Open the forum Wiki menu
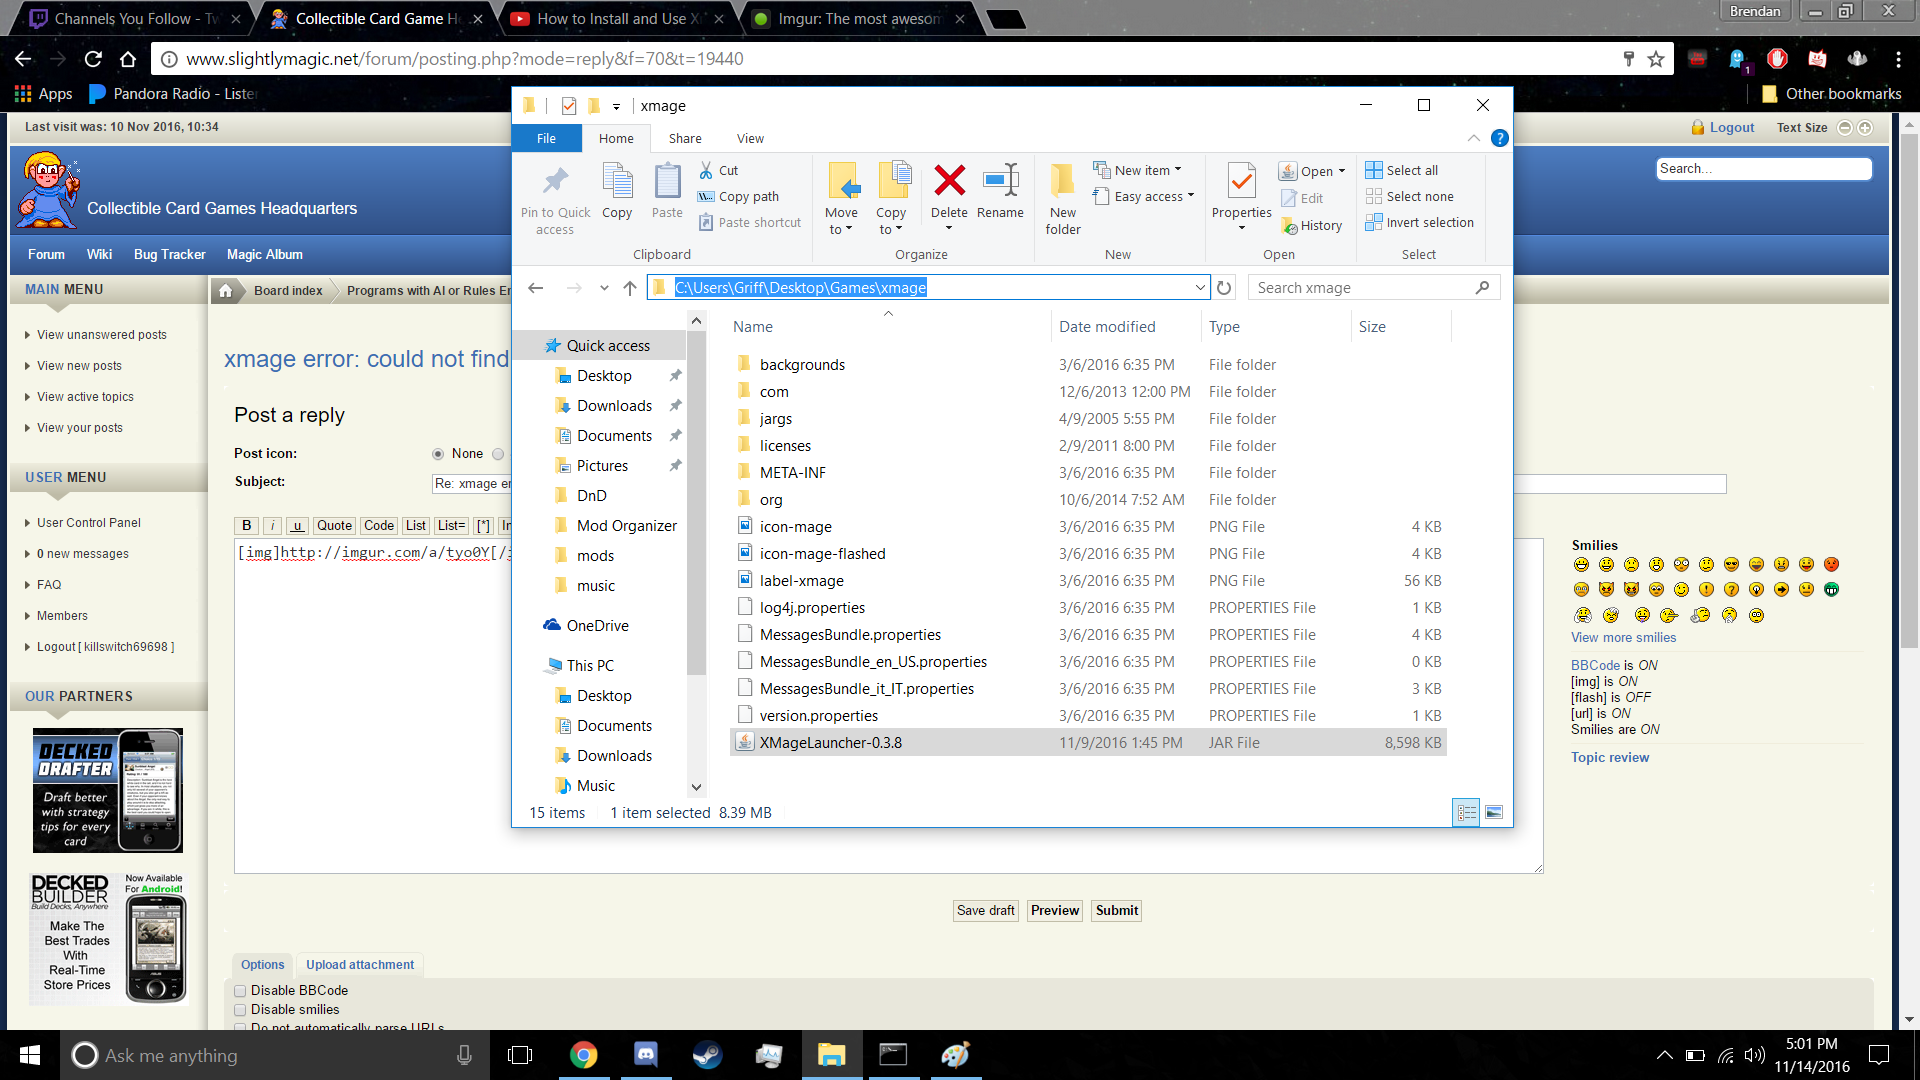The width and height of the screenshot is (1920, 1080). pyautogui.click(x=99, y=255)
